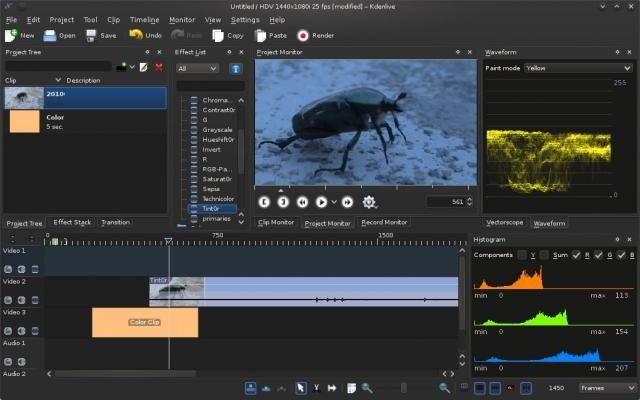The height and width of the screenshot is (400, 640).
Task: Switch to the Transition tab
Action: pos(116,222)
